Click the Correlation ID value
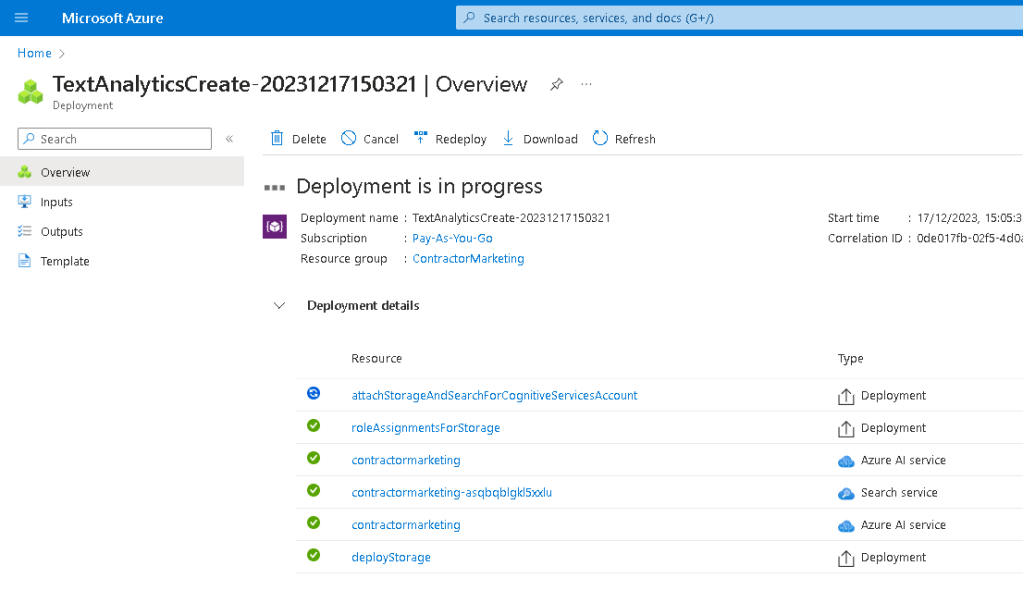 (x=970, y=238)
